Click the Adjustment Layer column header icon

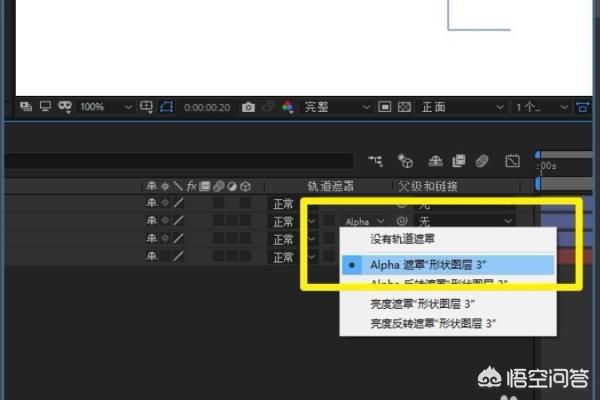coord(232,186)
